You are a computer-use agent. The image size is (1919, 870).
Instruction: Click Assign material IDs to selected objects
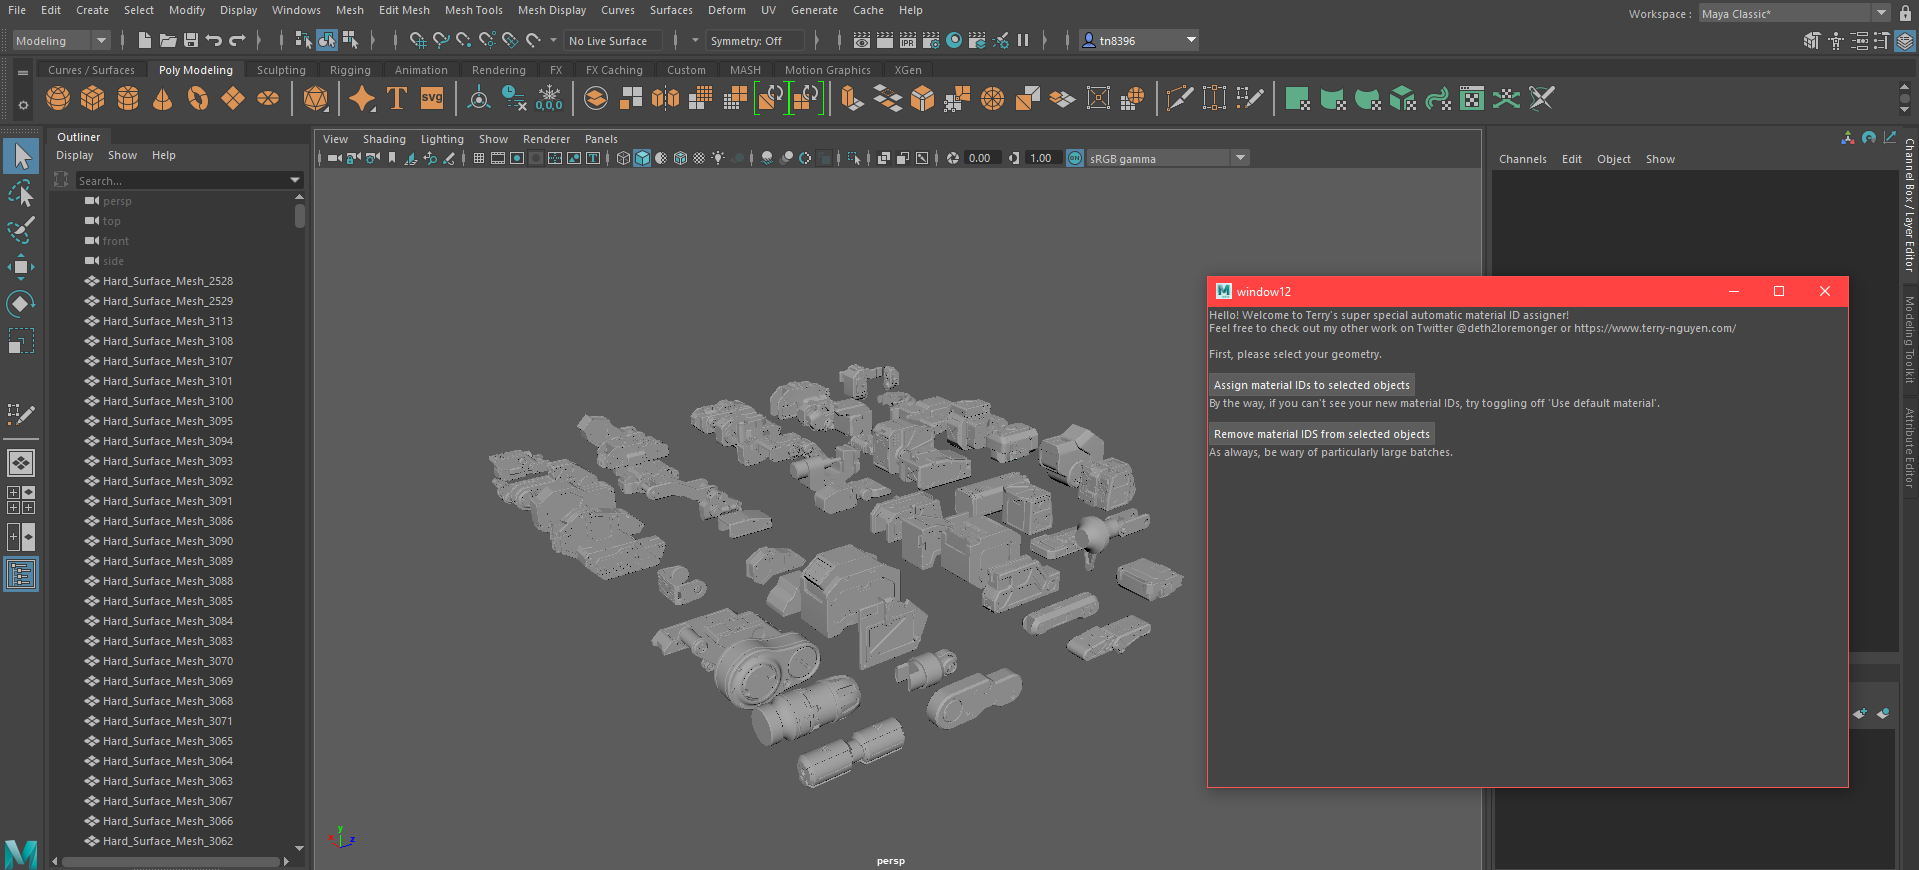[x=1311, y=385]
